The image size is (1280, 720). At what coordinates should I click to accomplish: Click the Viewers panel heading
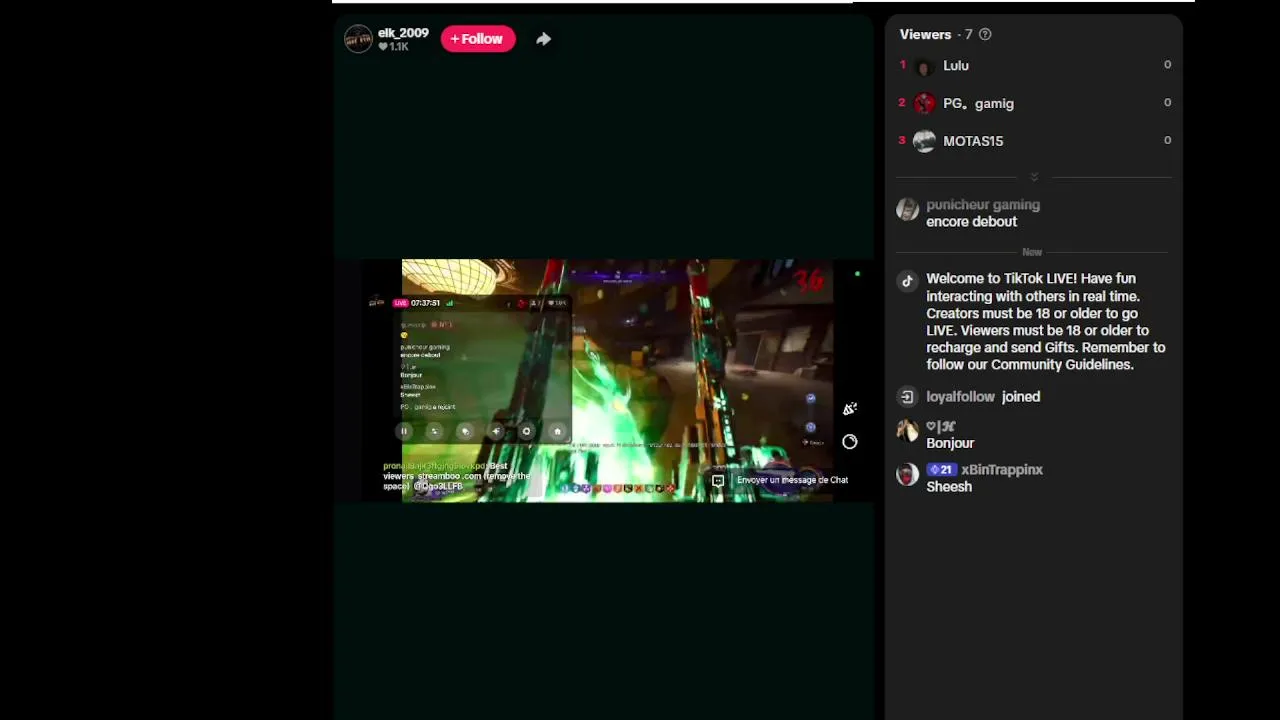click(925, 34)
